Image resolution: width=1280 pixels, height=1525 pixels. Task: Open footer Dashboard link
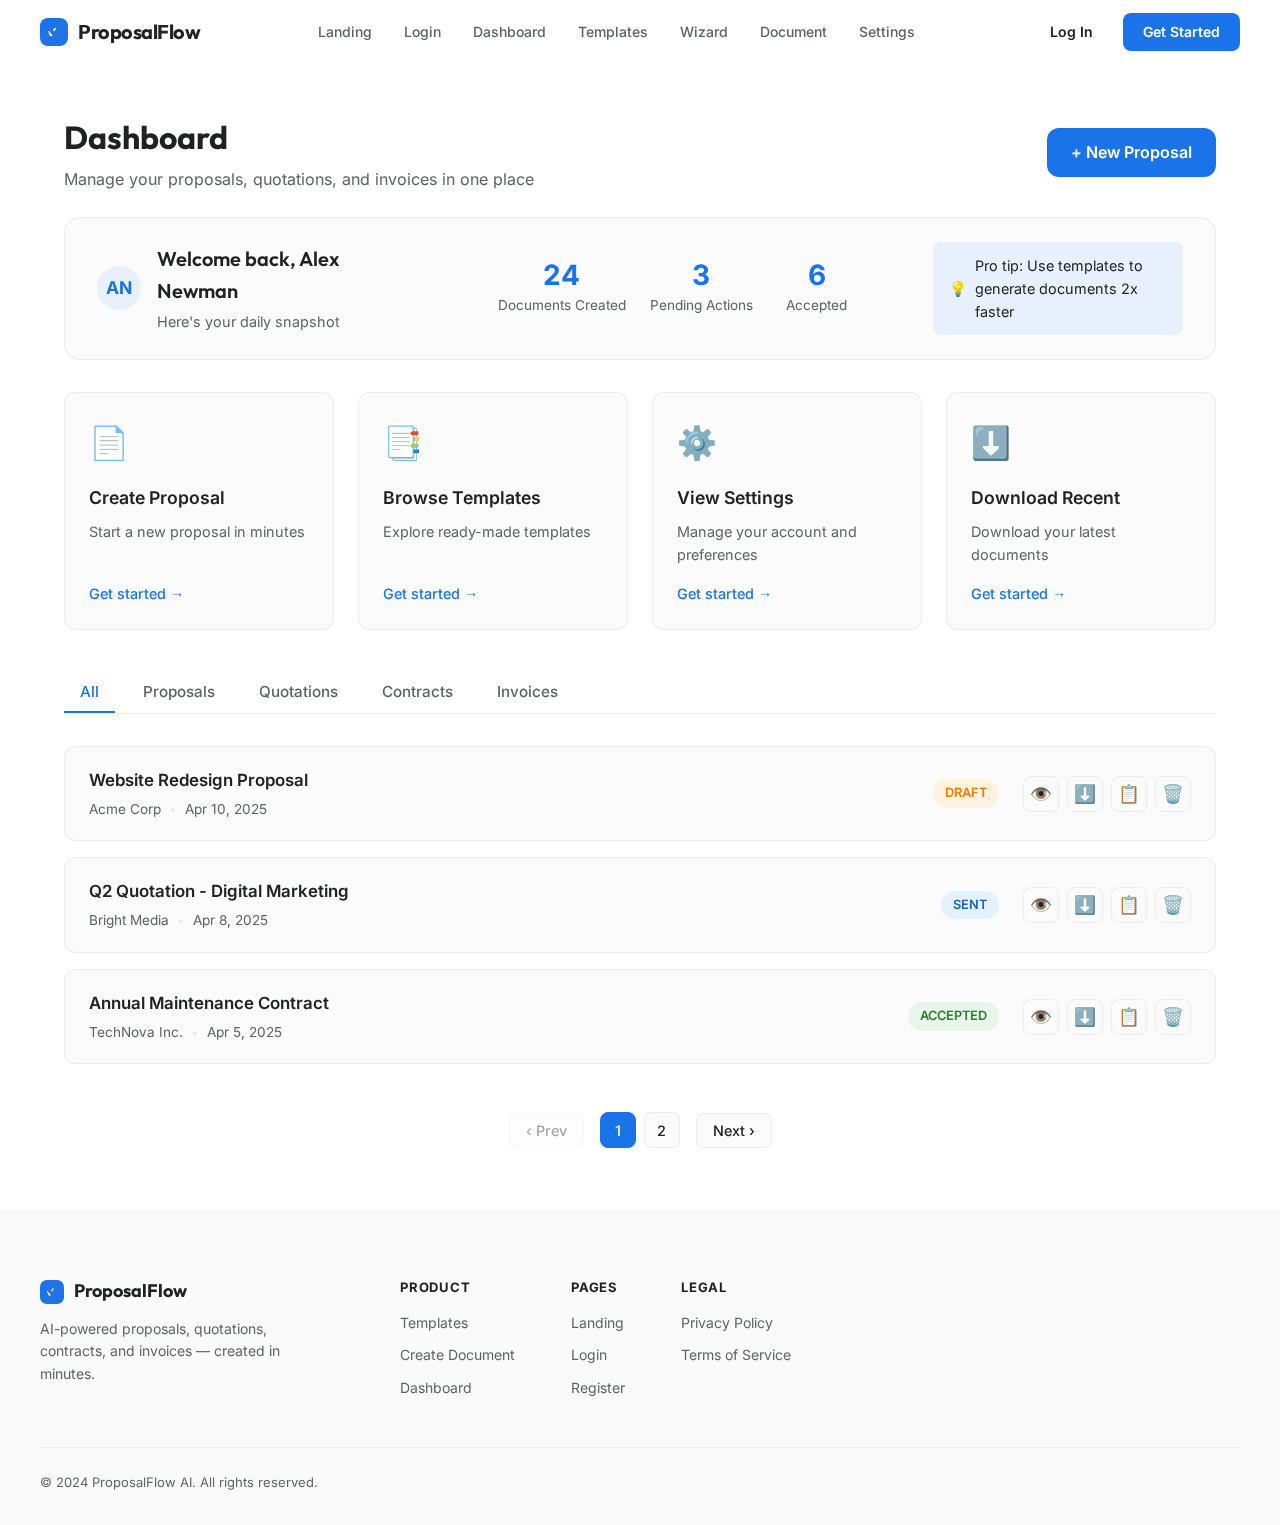click(436, 1388)
